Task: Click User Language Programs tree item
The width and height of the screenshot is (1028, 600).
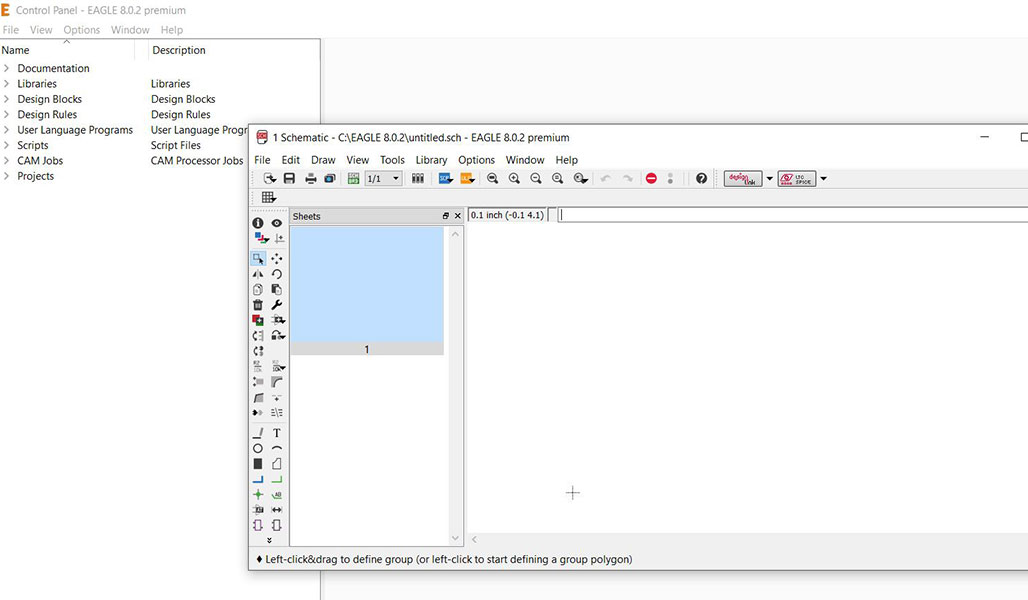Action: 75,130
